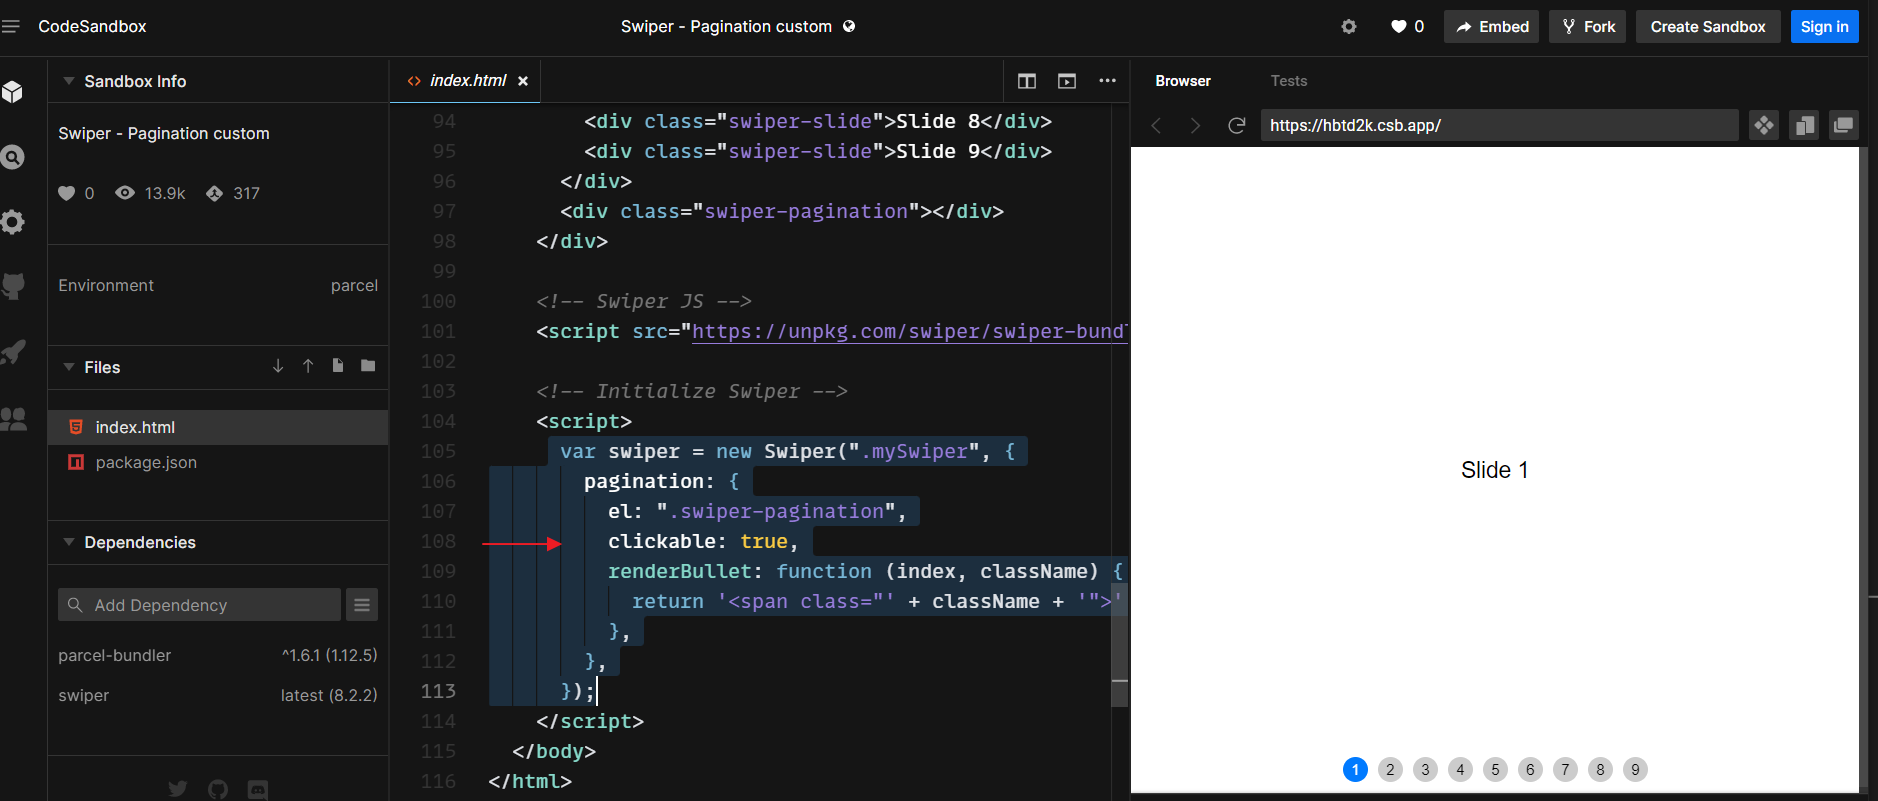
Task: Open index.html in file tree
Action: tap(218, 427)
